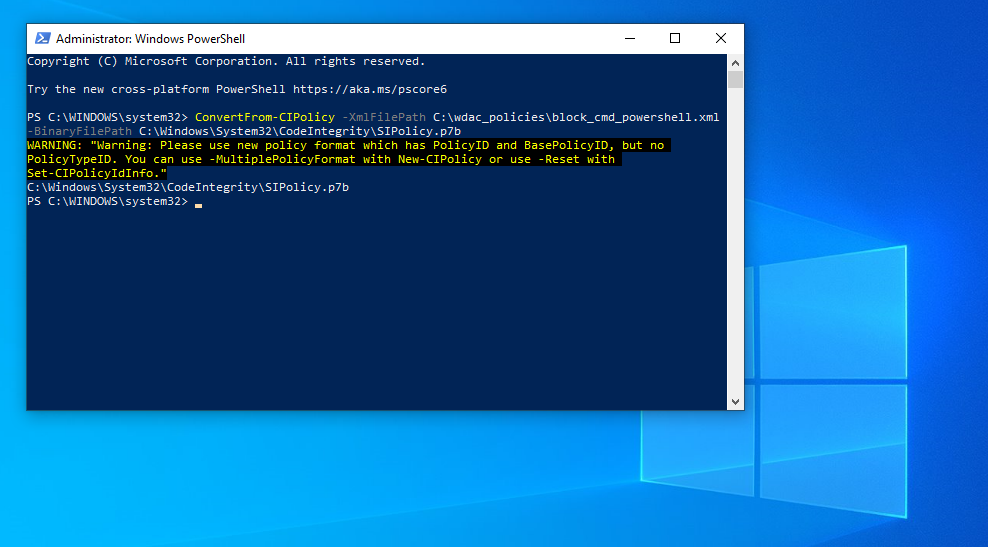988x547 pixels.
Task: Click the SIPolicy.p7b output path line
Action: pos(188,187)
